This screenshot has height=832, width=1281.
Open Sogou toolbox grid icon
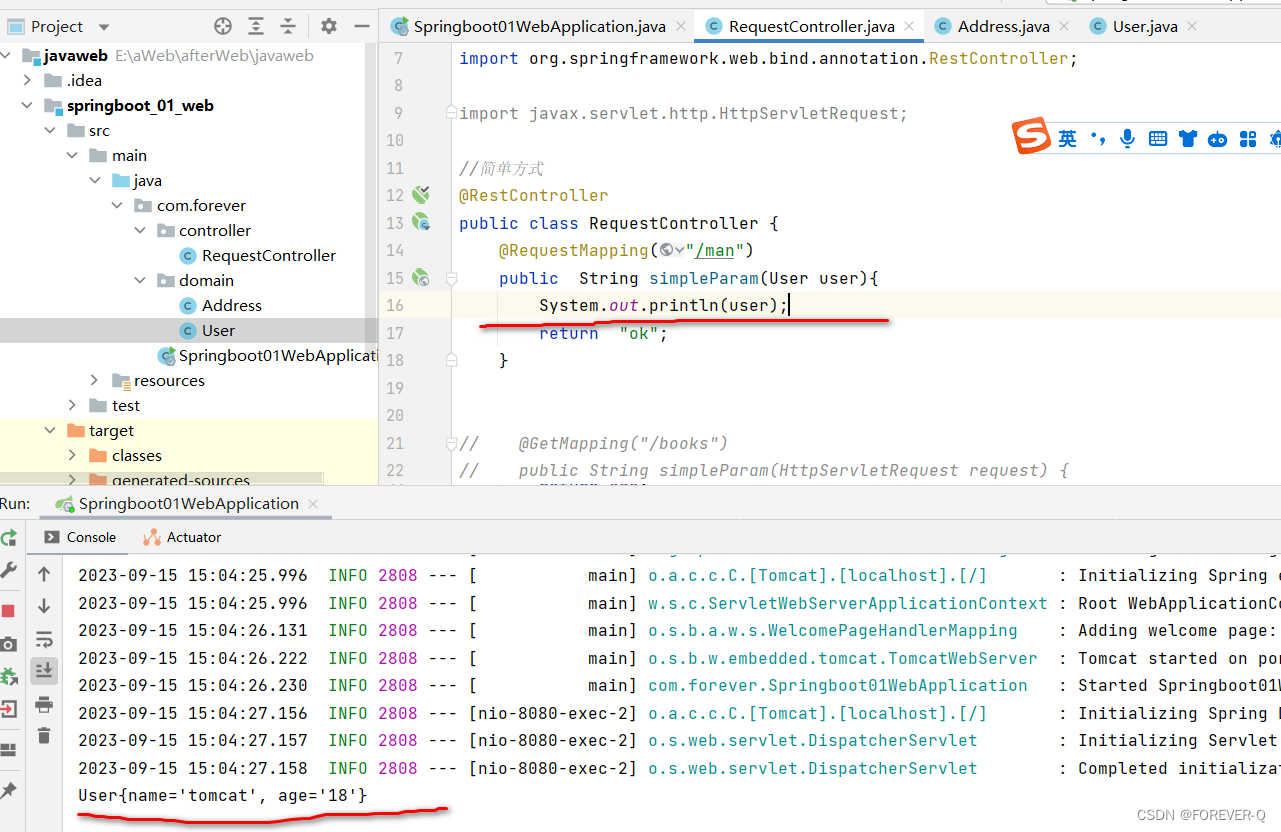[1247, 139]
